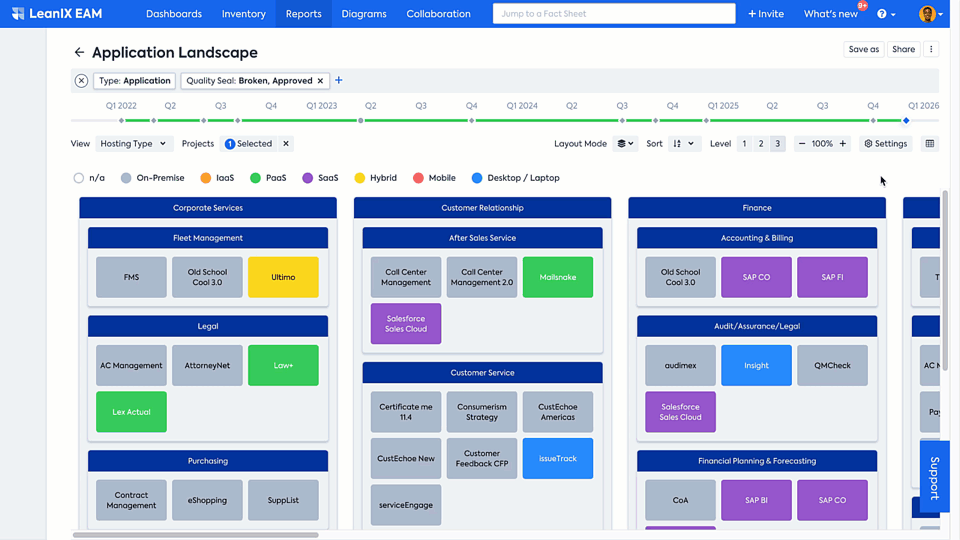Screen dimensions: 960x540
Task: Open the Lex Actual application tile
Action: [x=132, y=412]
